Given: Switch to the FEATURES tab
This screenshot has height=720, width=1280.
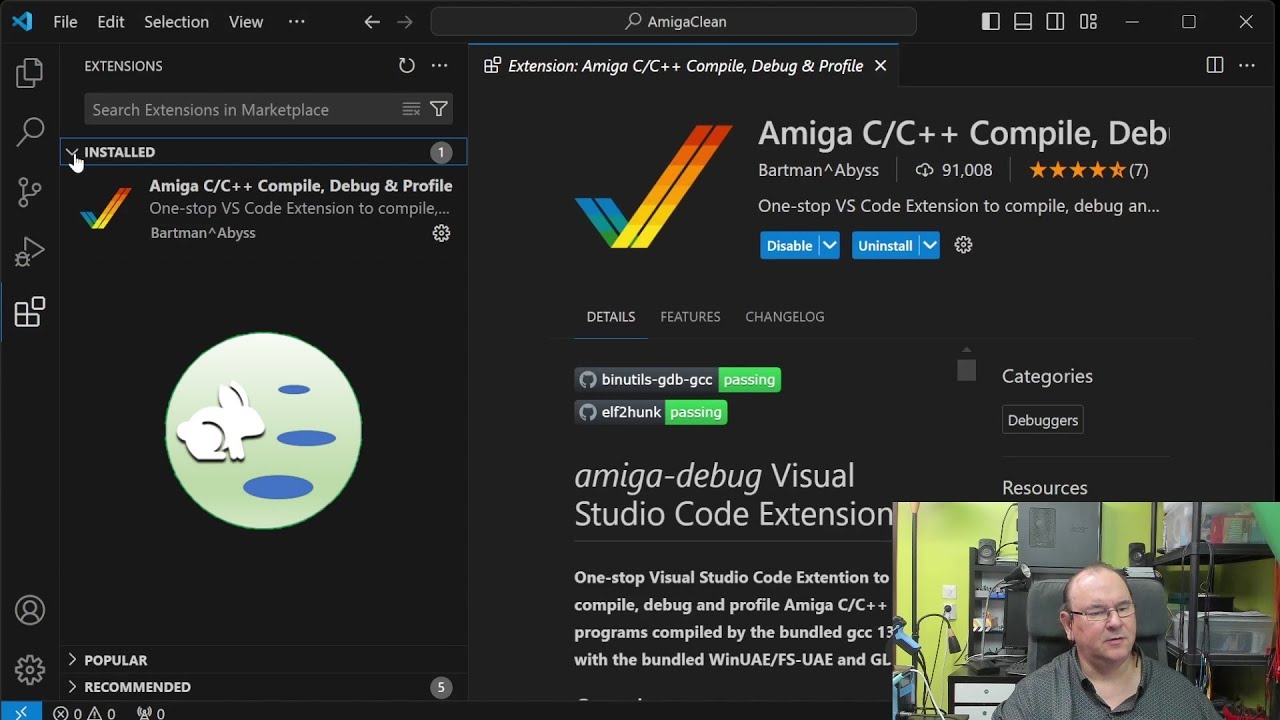Looking at the screenshot, I should (x=690, y=316).
